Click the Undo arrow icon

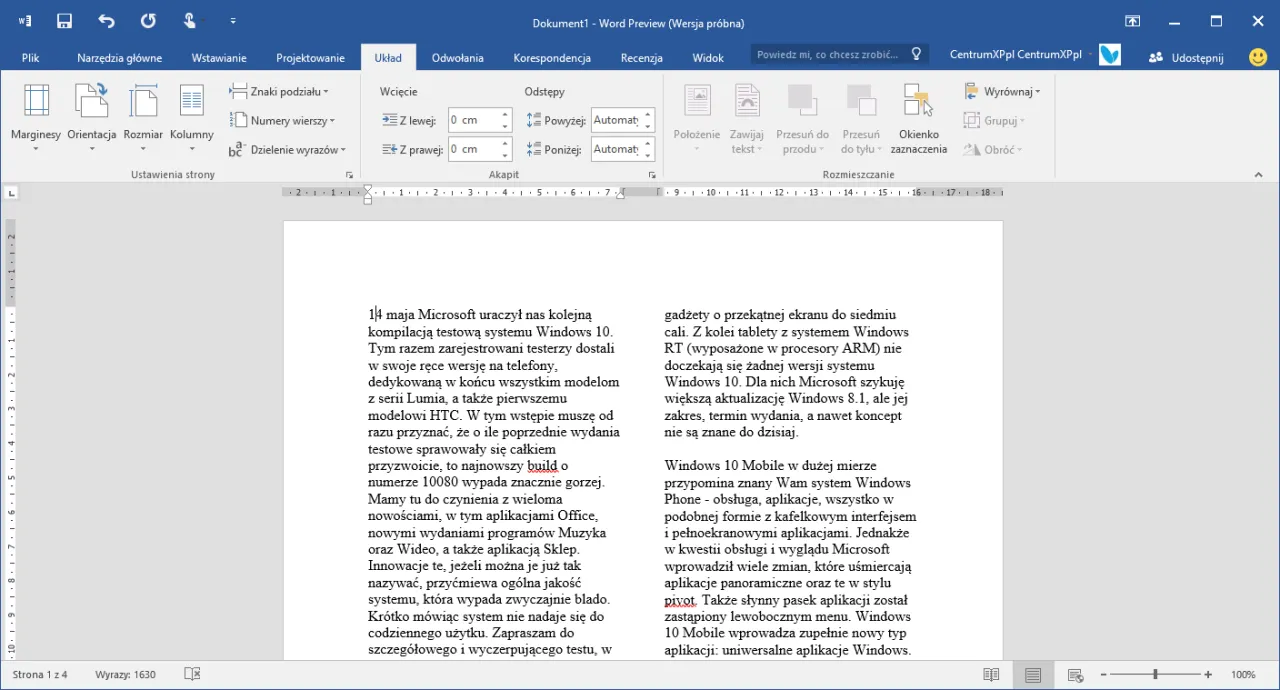pos(106,21)
